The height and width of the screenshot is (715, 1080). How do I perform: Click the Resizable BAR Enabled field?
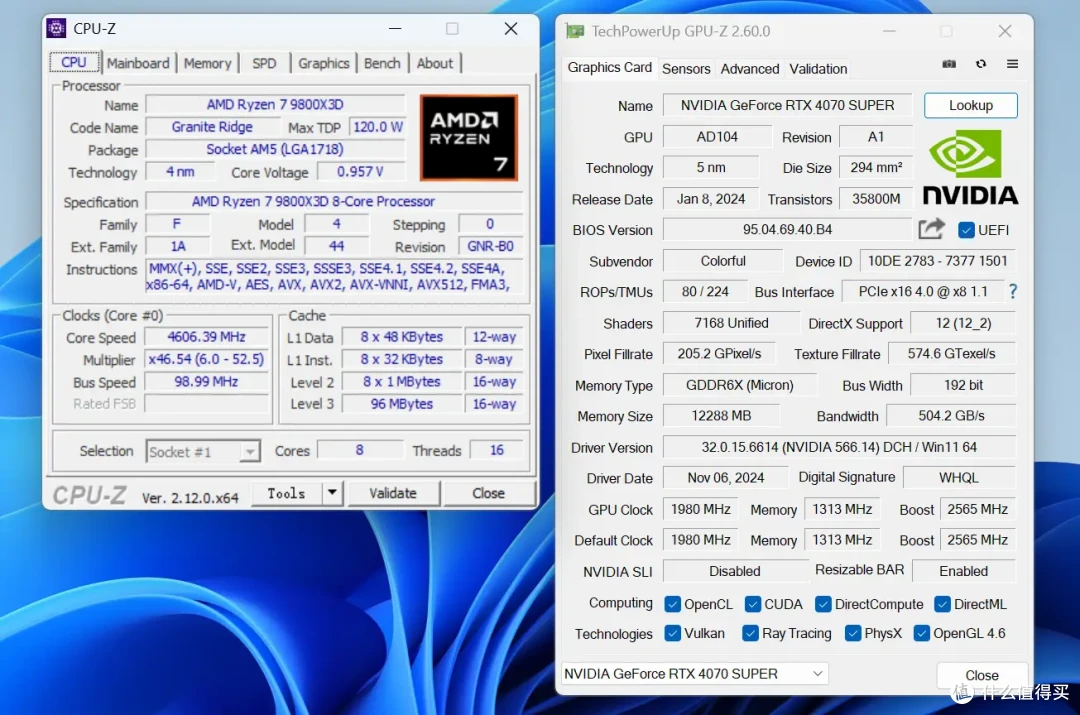tap(964, 571)
